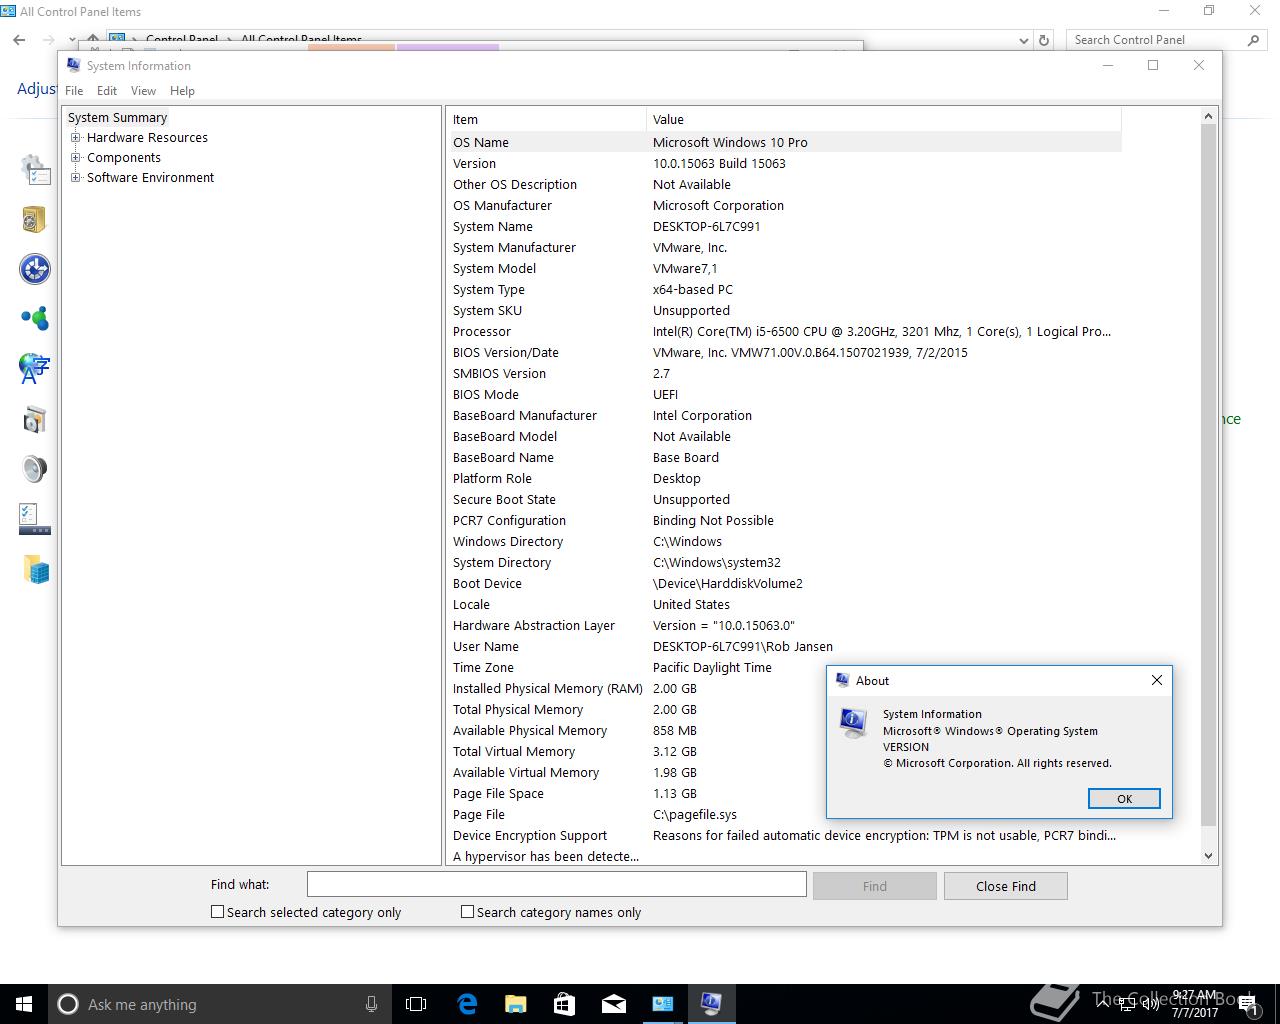Click Cortana microphone icon in taskbar
1280x1024 pixels.
coord(371,1004)
